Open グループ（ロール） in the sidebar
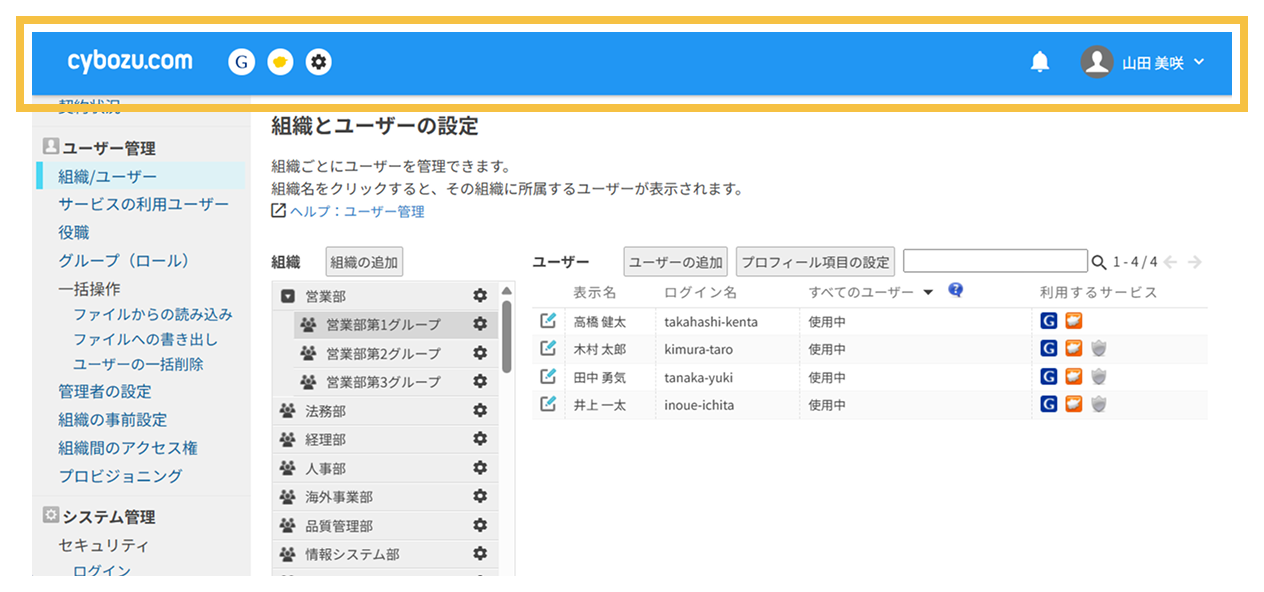This screenshot has height=592, width=1264. pos(124,260)
